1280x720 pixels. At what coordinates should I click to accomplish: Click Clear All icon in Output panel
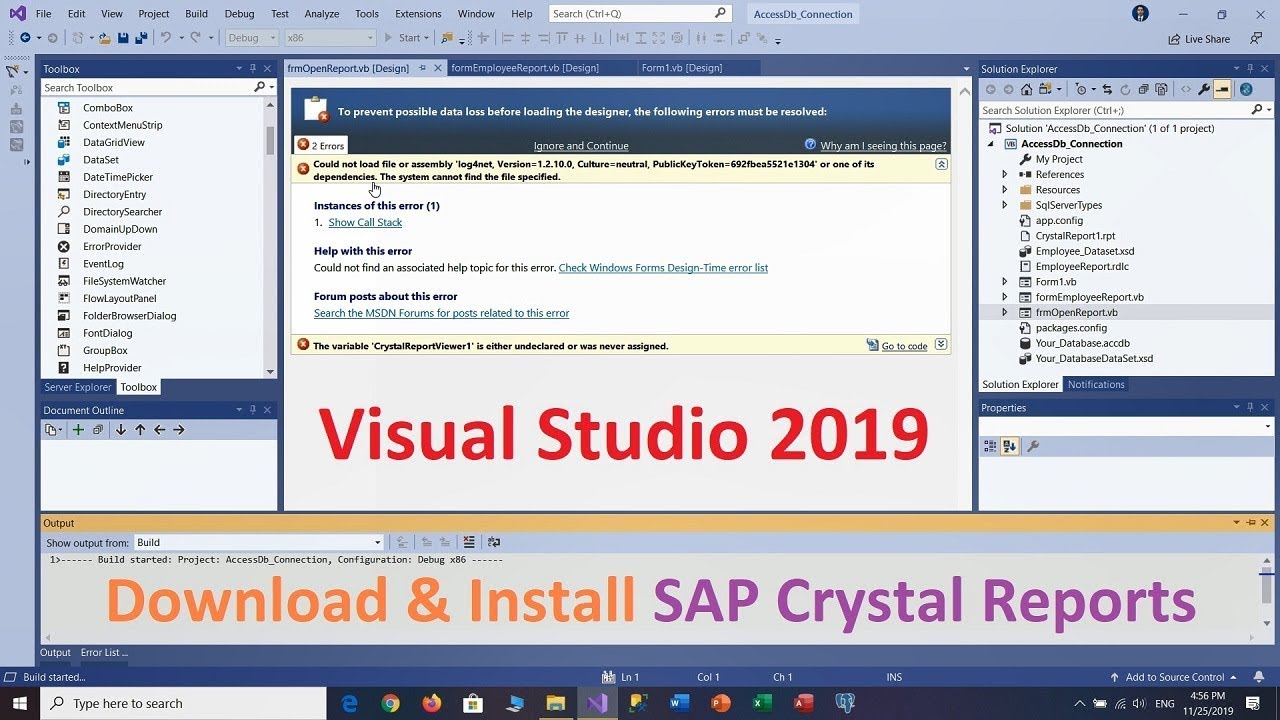pyautogui.click(x=469, y=542)
